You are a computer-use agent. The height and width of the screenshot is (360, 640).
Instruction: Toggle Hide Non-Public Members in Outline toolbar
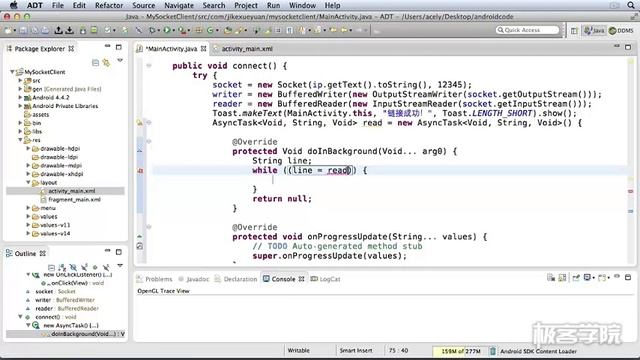click(95, 267)
